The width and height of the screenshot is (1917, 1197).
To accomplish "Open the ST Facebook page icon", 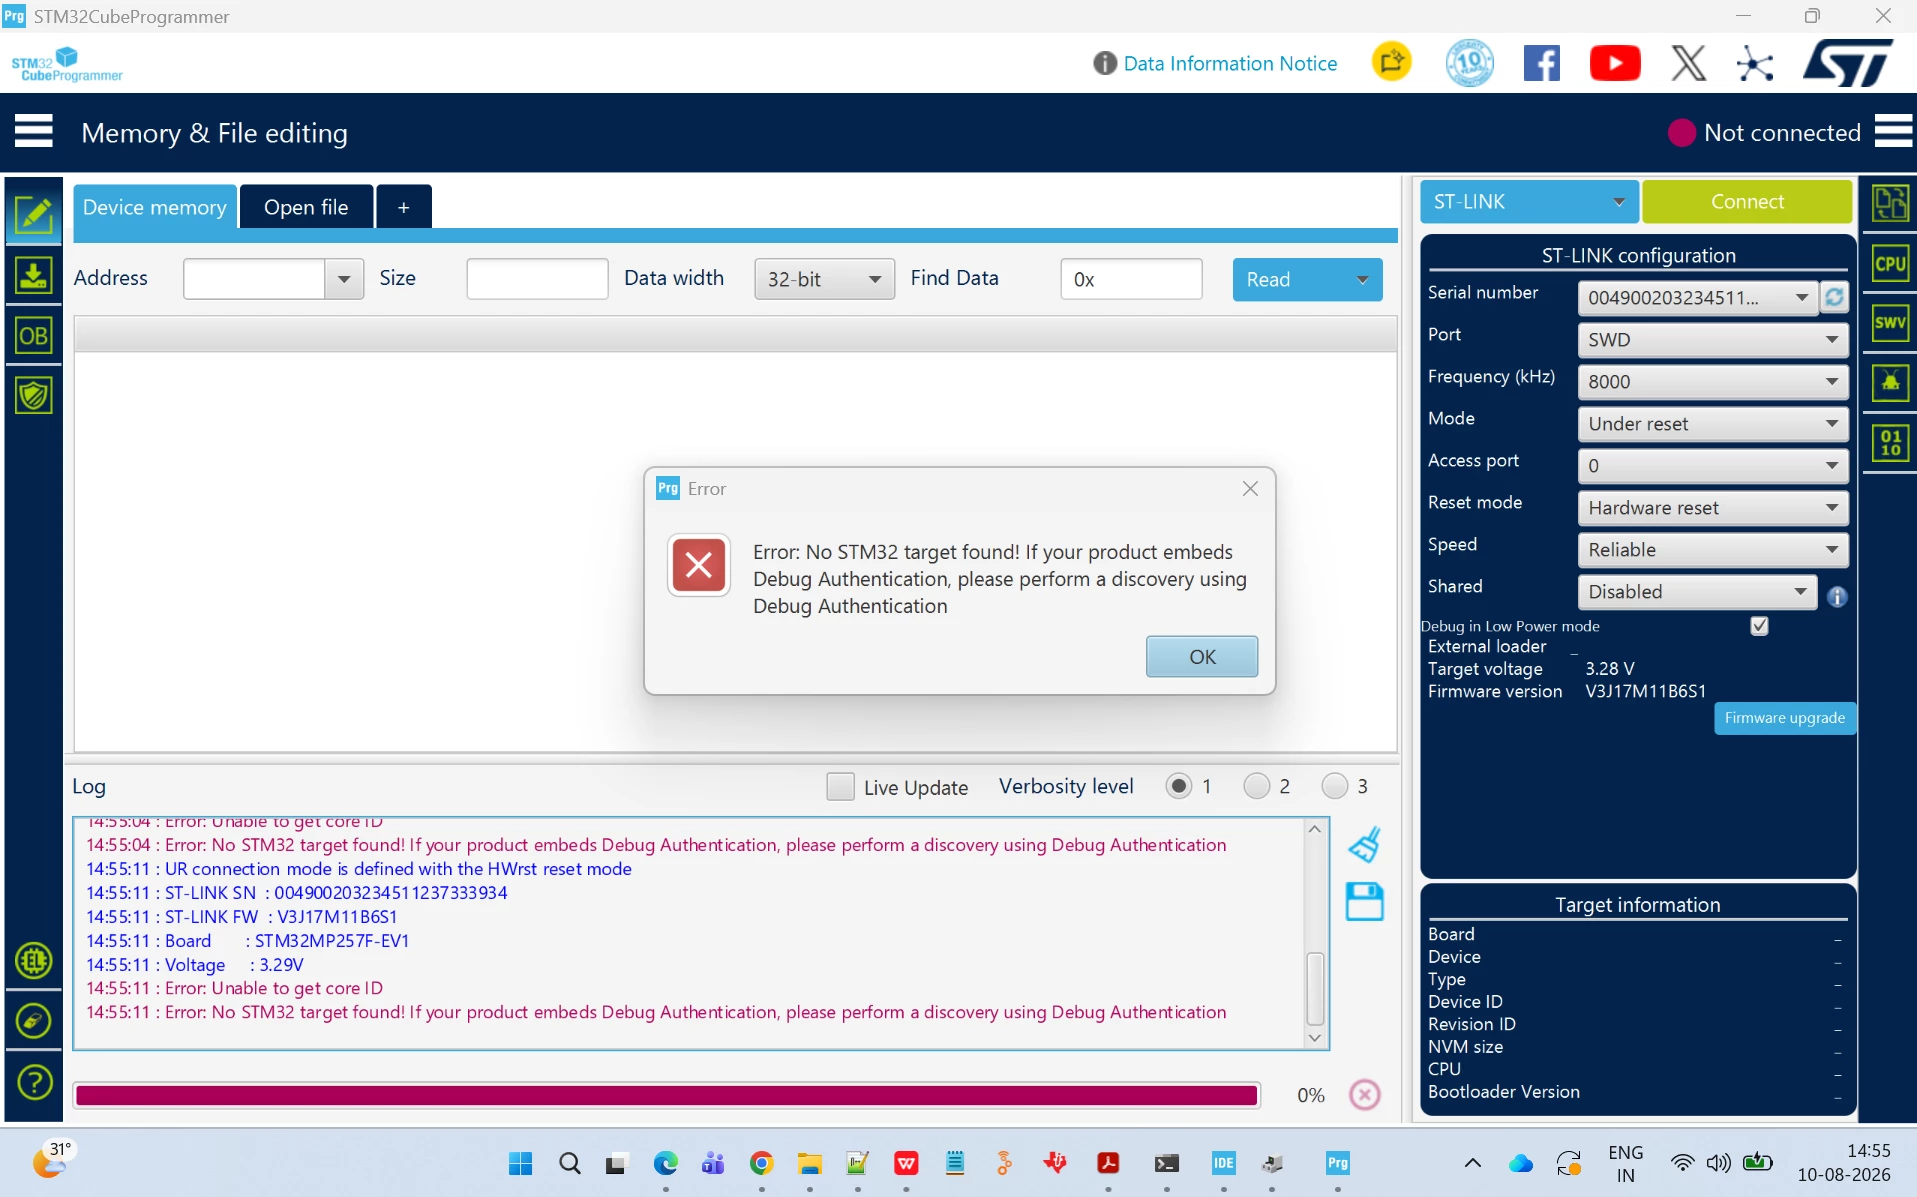I will (1541, 64).
